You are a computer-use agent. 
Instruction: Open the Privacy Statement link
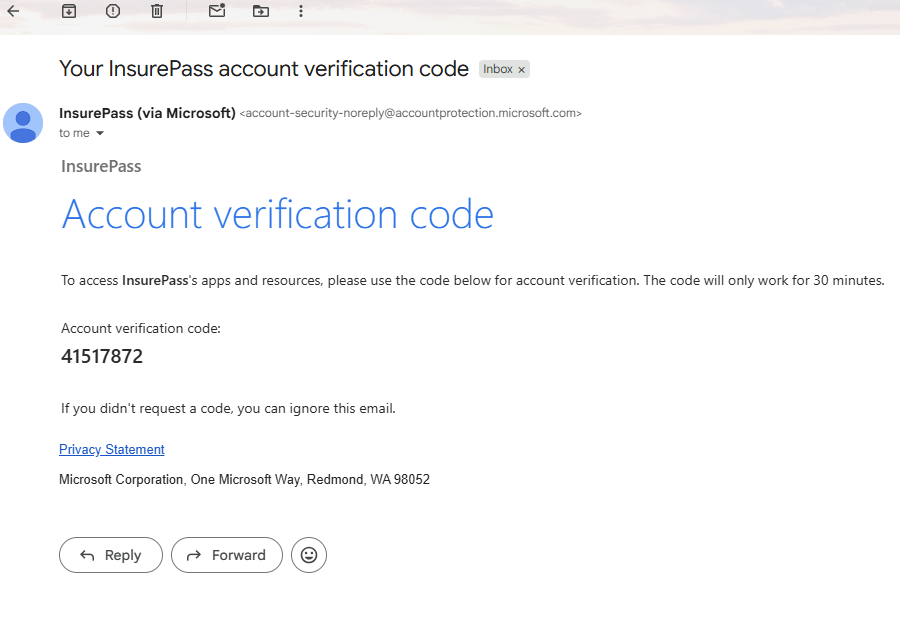coord(112,450)
